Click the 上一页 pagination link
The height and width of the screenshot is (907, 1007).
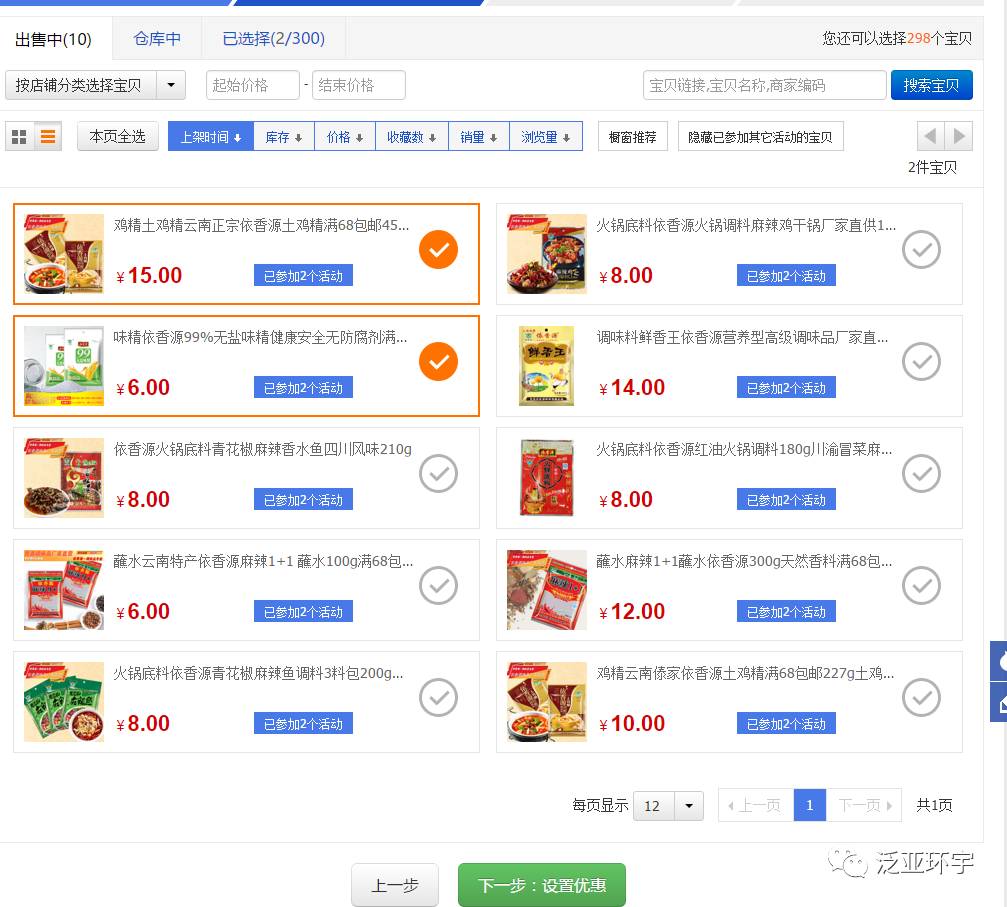755,805
